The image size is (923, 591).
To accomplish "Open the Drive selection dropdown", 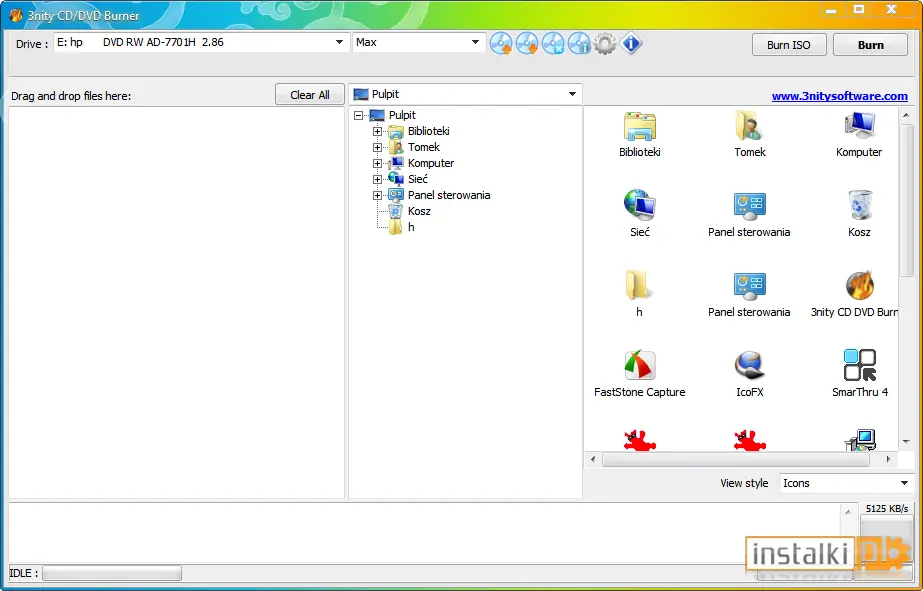I will (x=200, y=42).
